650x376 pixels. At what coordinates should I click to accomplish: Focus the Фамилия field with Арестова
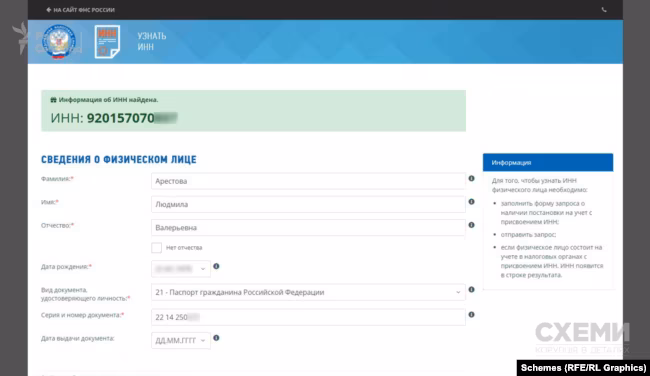coord(308,181)
